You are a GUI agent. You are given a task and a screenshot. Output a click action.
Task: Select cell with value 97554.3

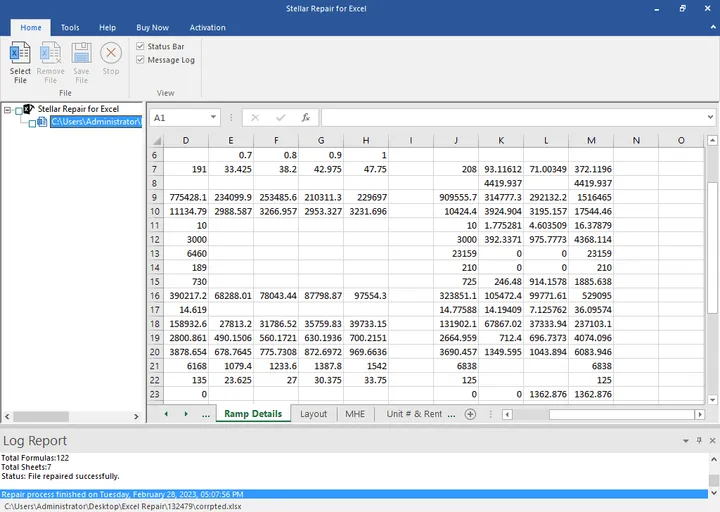366,296
